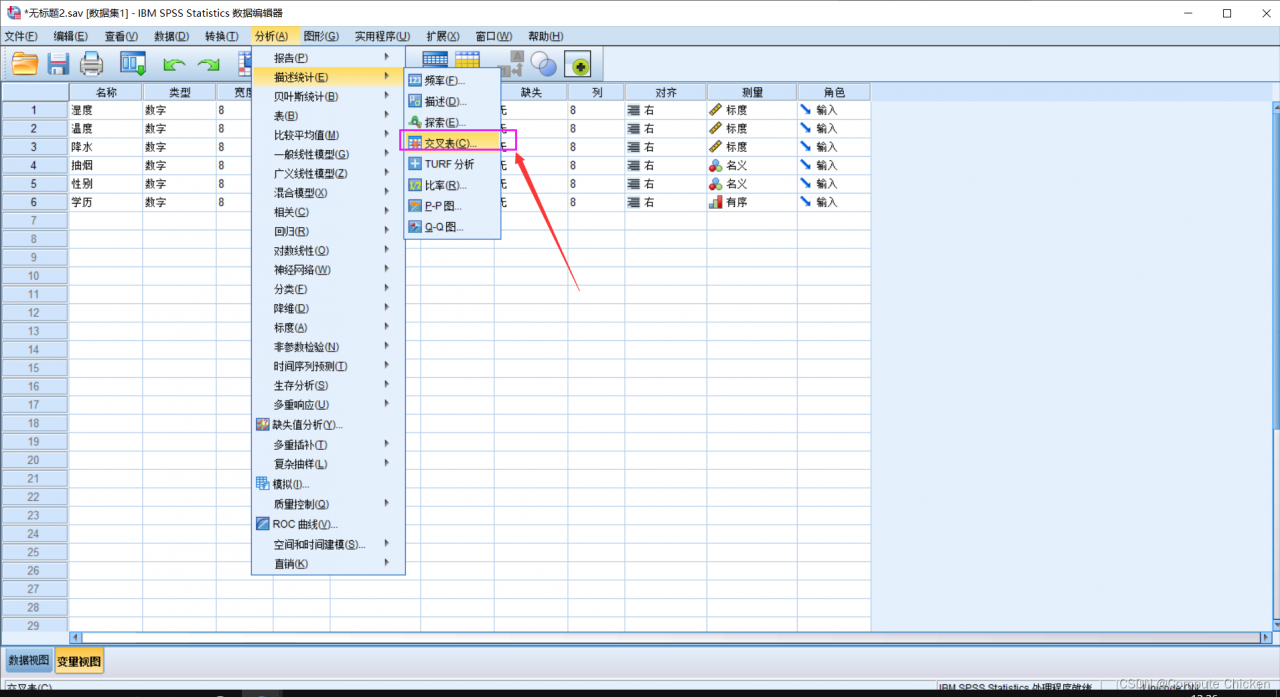Open the 文件(F) menu

coord(21,36)
